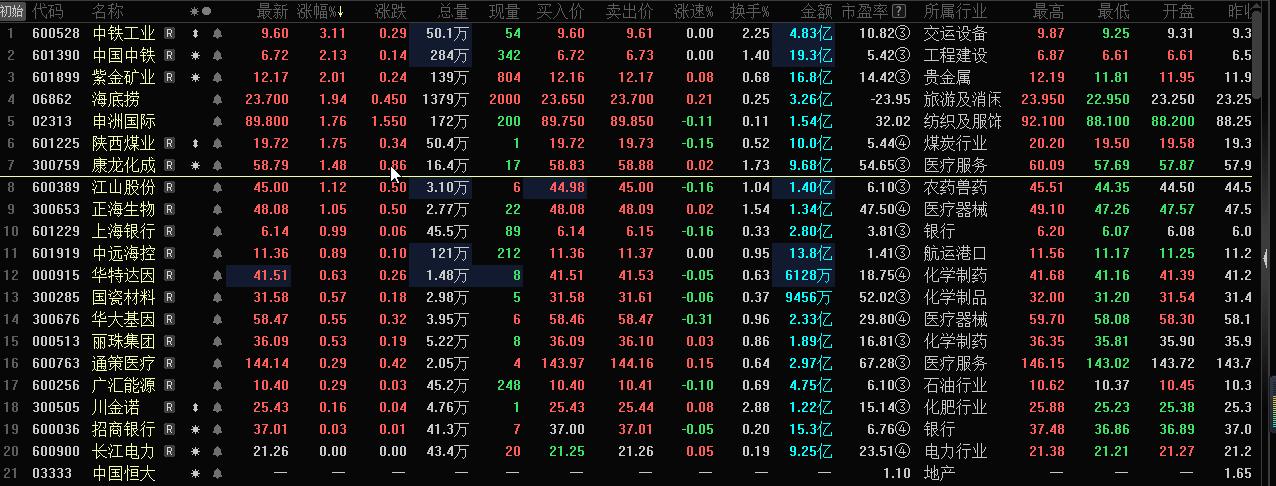Click the alert bell for 申洲国际
The image size is (1276, 486).
218,122
